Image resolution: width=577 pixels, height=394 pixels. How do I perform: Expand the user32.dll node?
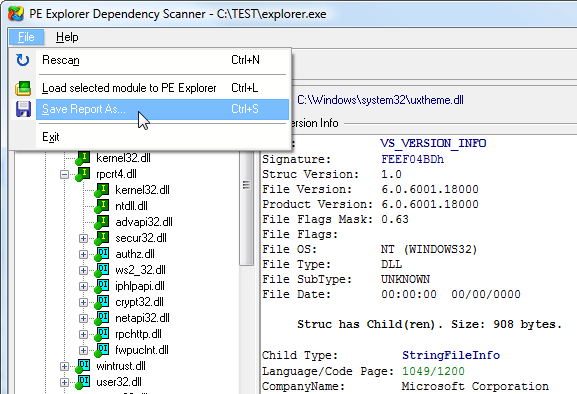(x=64, y=383)
